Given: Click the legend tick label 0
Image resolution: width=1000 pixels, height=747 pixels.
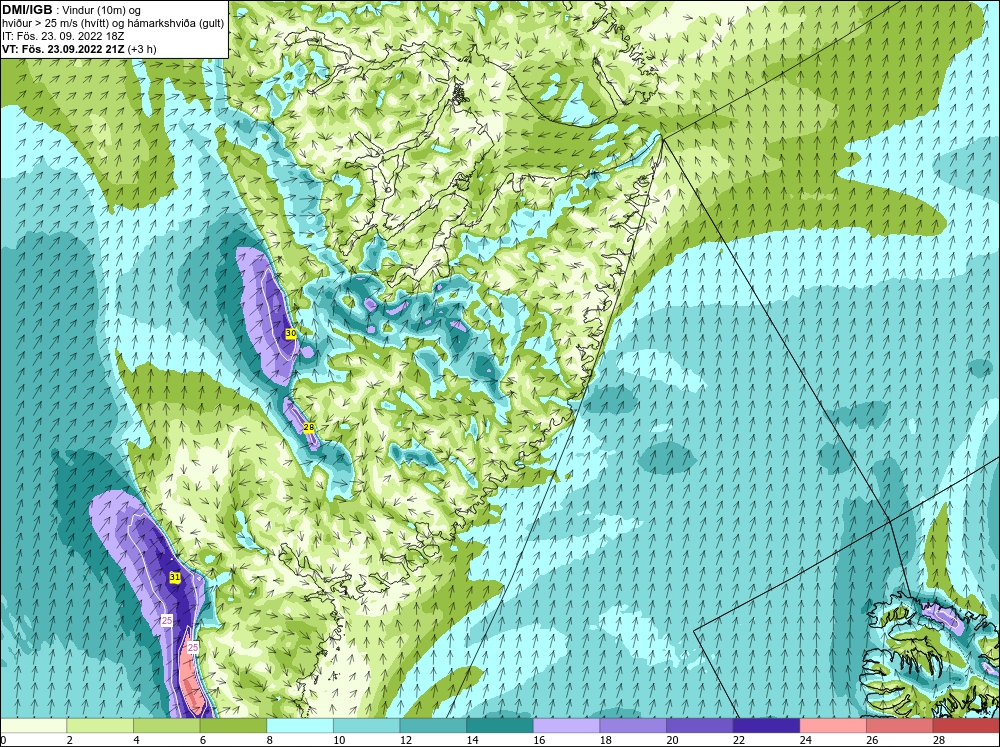Looking at the screenshot, I should tap(3, 740).
